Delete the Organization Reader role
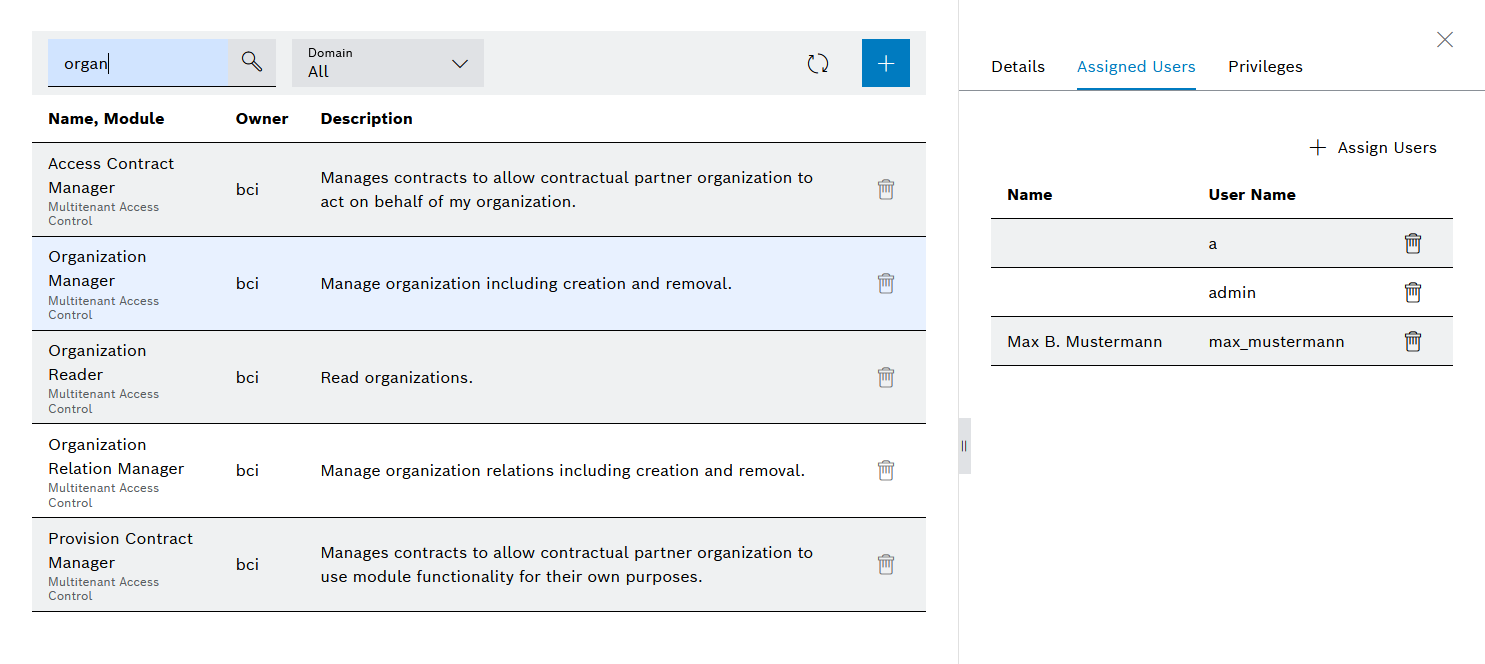Image resolution: width=1485 pixels, height=664 pixels. click(885, 377)
